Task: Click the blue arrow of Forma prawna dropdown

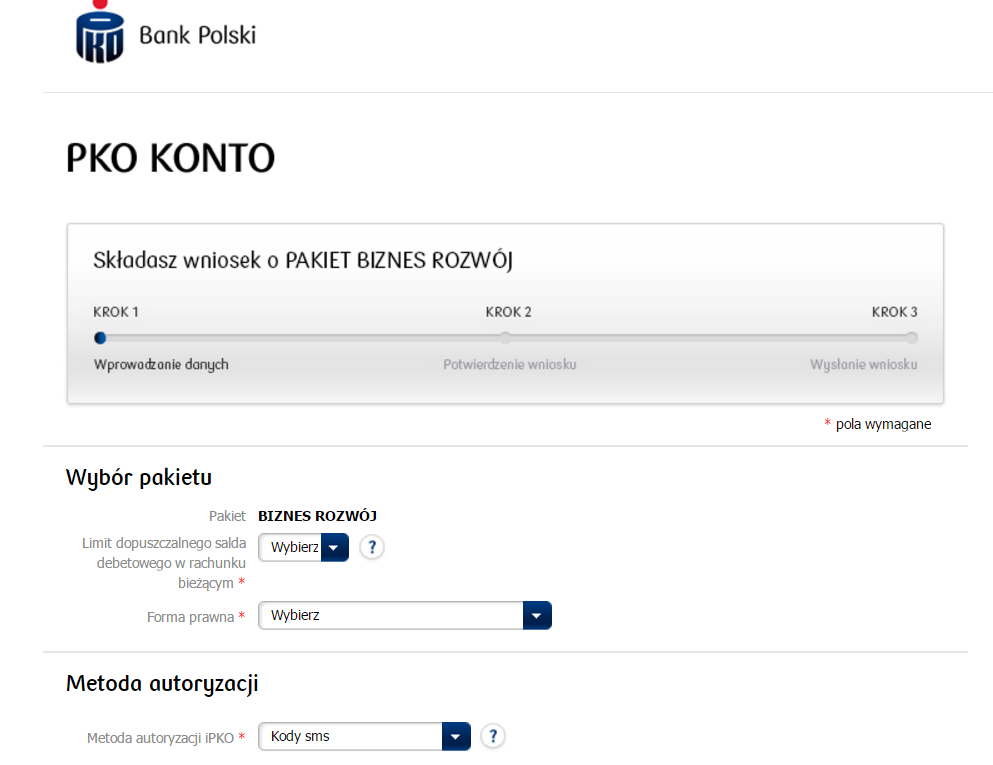Action: pos(537,616)
